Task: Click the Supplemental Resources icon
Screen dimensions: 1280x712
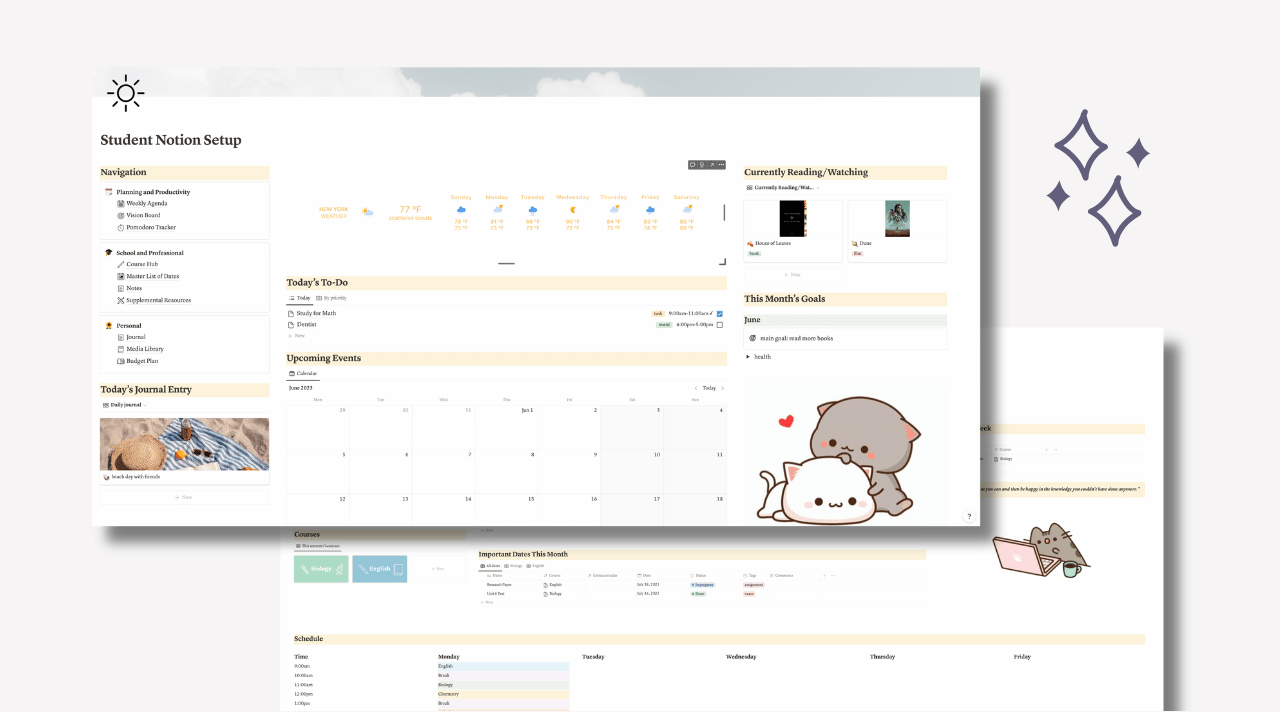Action: click(x=120, y=300)
